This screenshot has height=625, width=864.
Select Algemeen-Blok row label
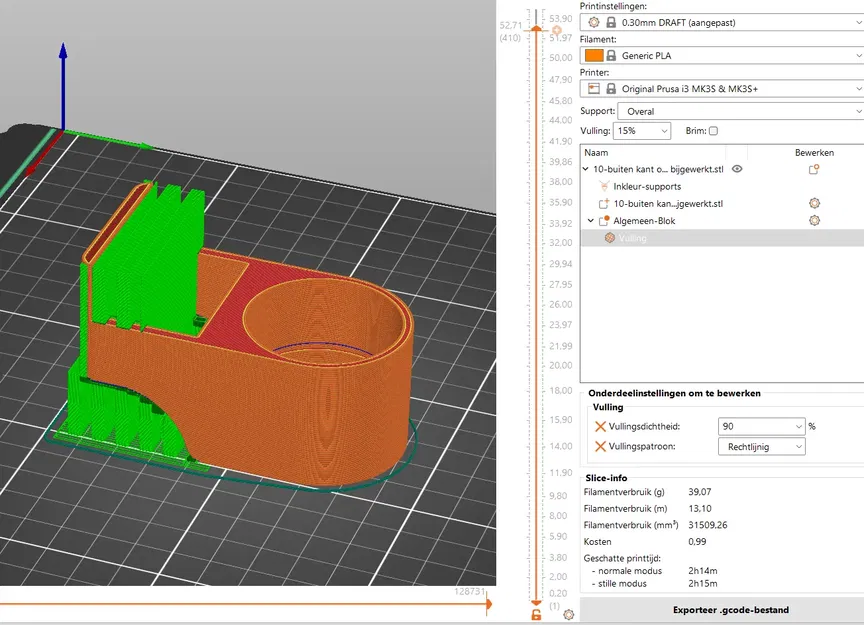(644, 220)
